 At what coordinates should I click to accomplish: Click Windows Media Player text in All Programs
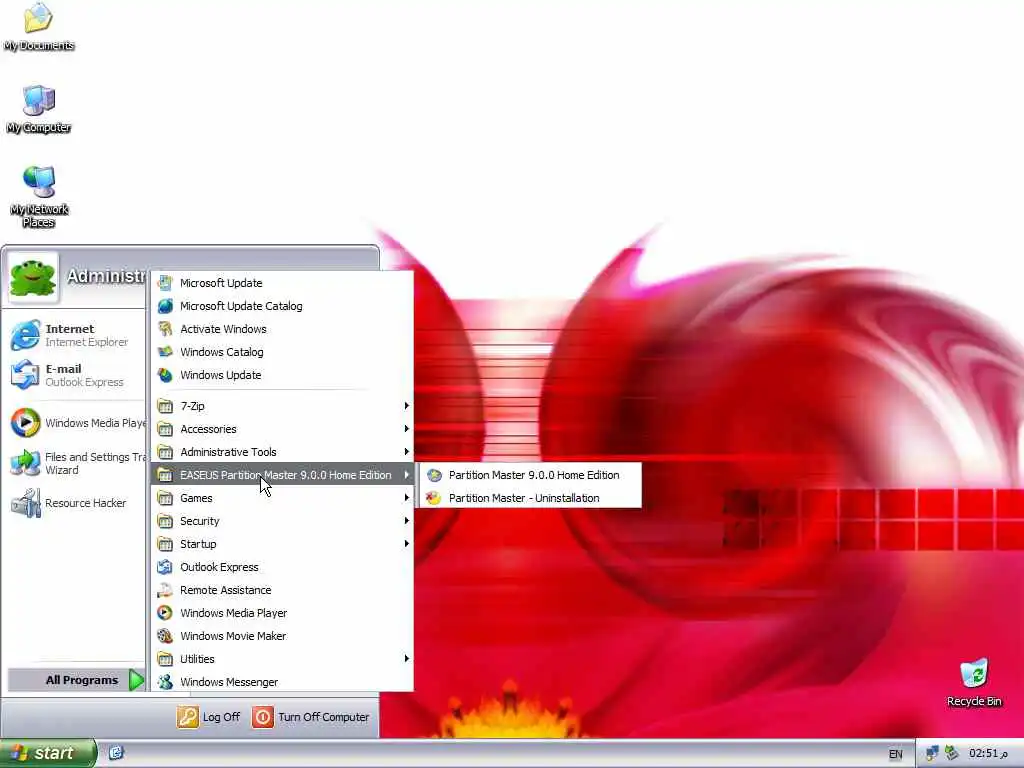coord(234,613)
